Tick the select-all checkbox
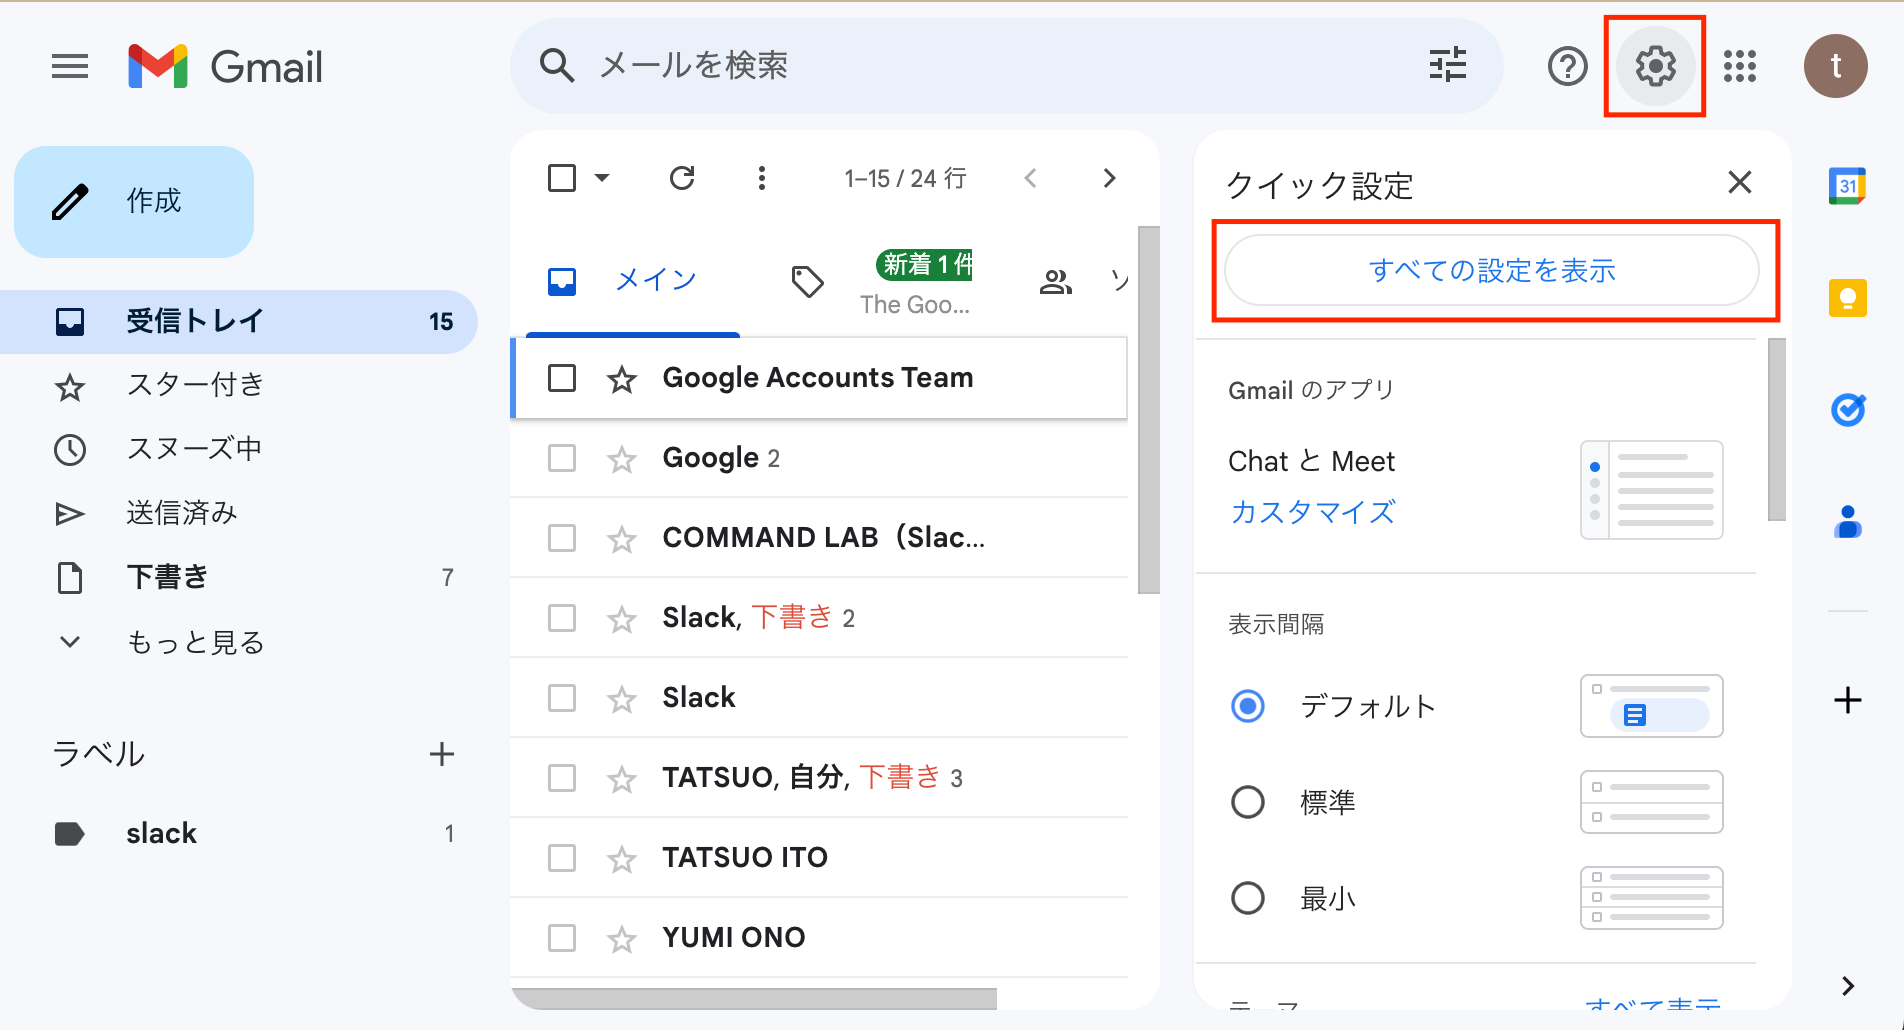Image resolution: width=1904 pixels, height=1030 pixels. pos(562,178)
